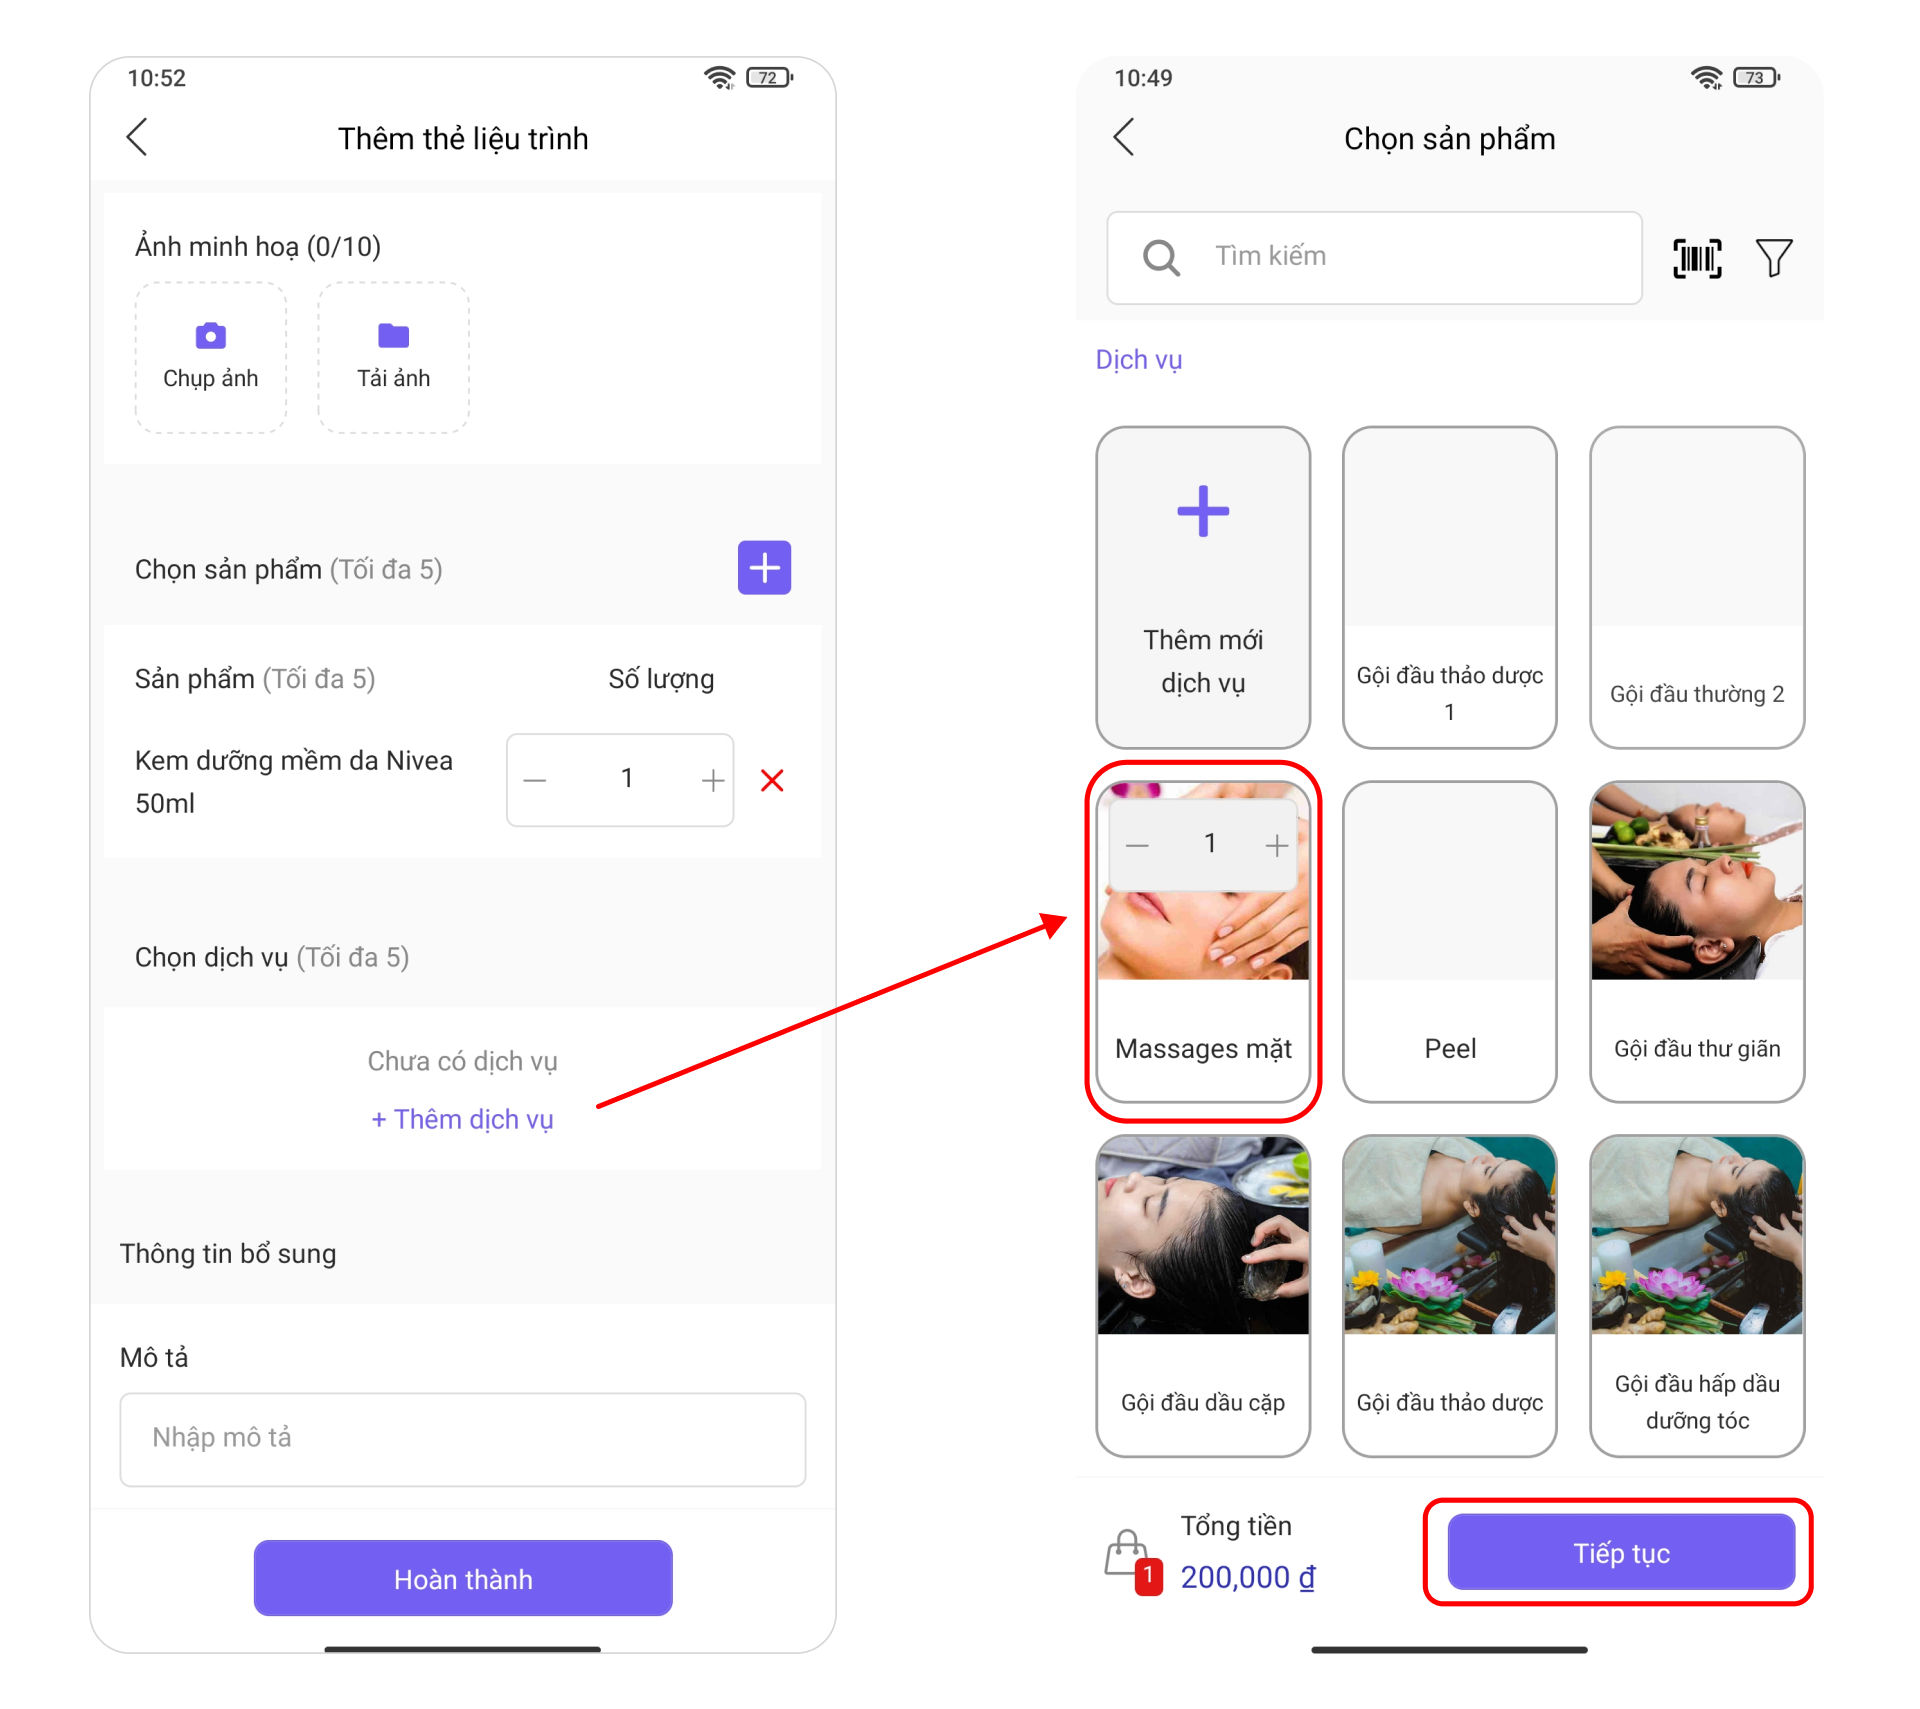The image size is (1920, 1709).
Task: Click the Nhập mô tả description field
Action: [462, 1439]
